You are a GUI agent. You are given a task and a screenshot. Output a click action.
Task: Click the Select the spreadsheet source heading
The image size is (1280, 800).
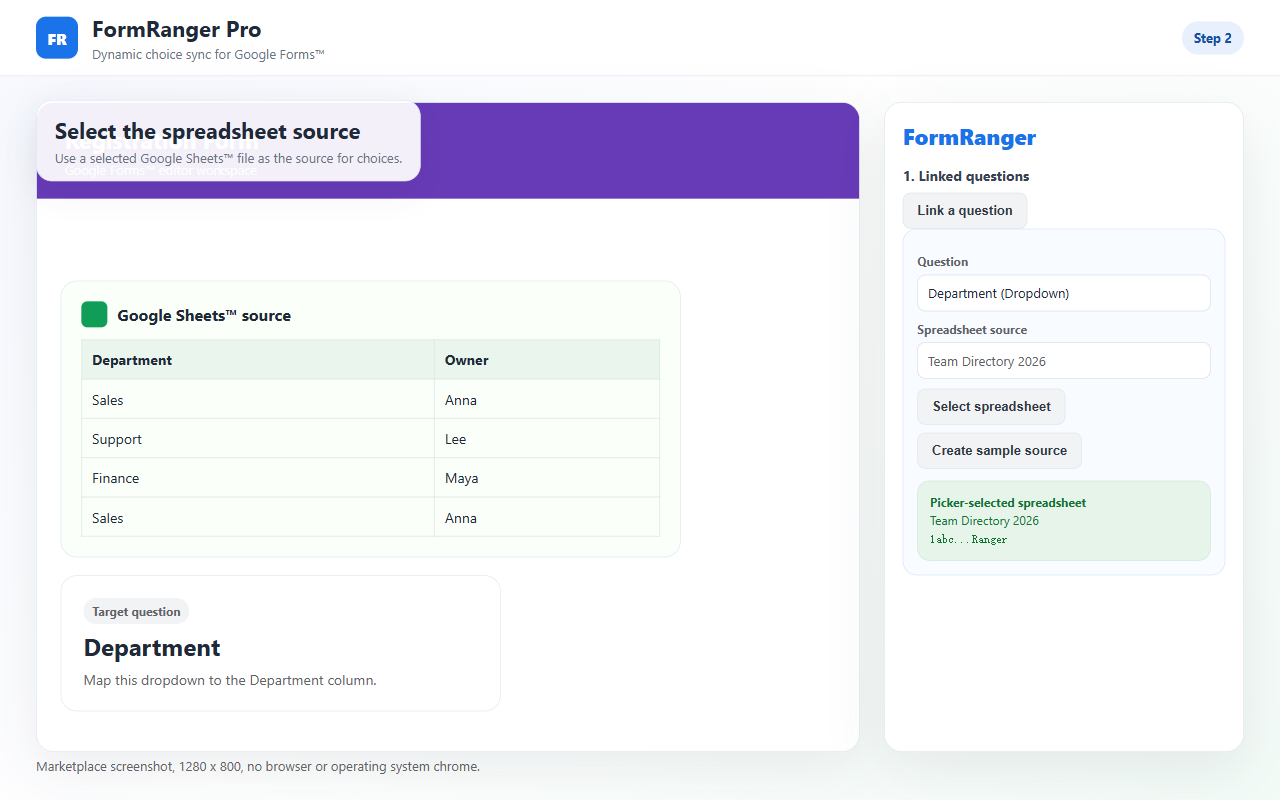coord(207,131)
